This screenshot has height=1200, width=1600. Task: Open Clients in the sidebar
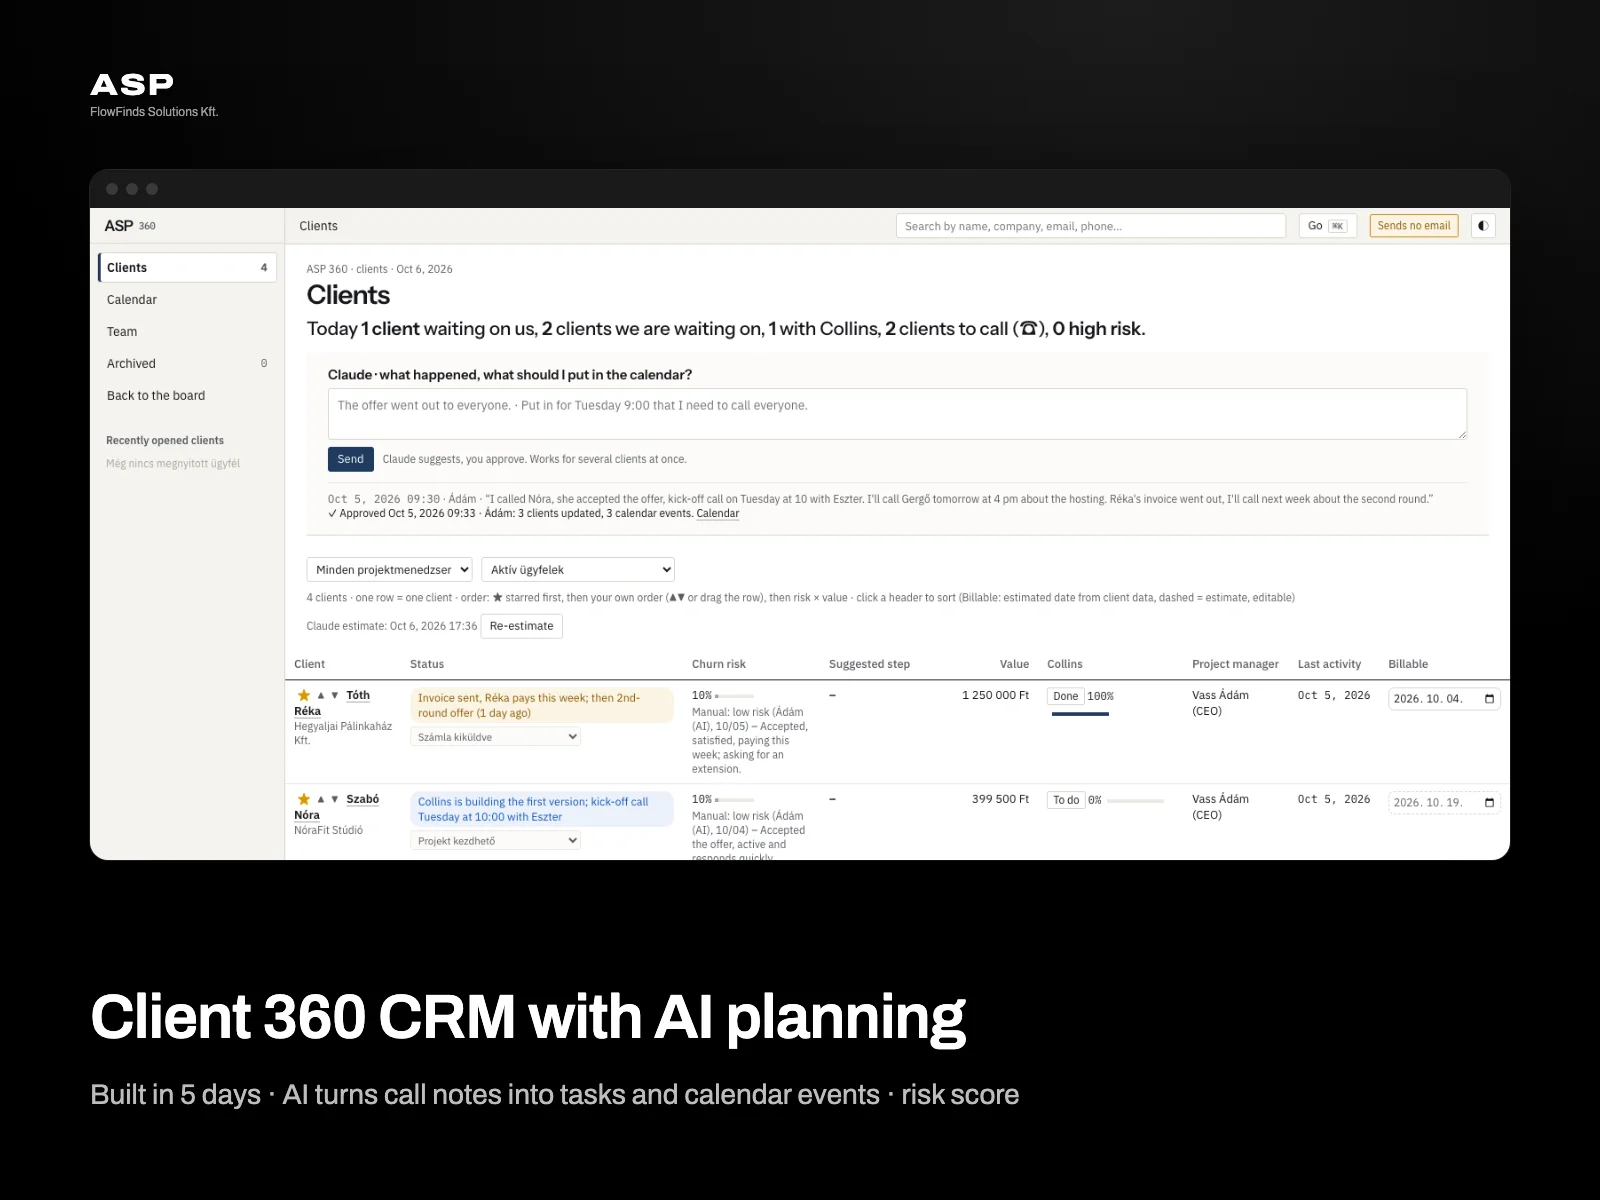click(x=187, y=268)
